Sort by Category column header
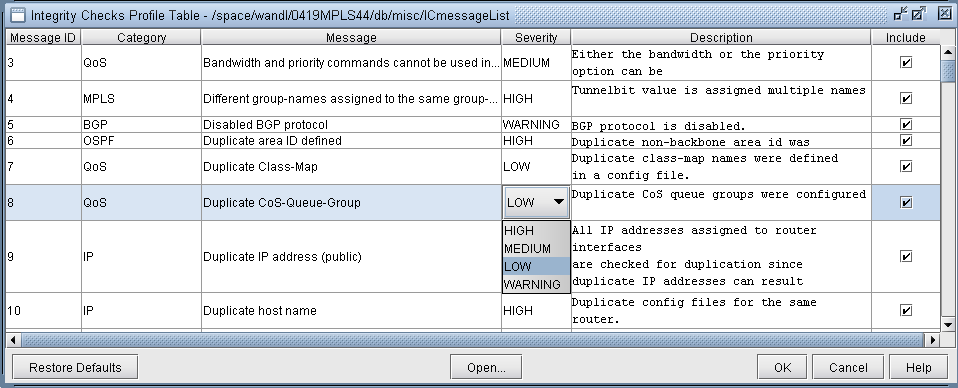The image size is (958, 388). (141, 37)
